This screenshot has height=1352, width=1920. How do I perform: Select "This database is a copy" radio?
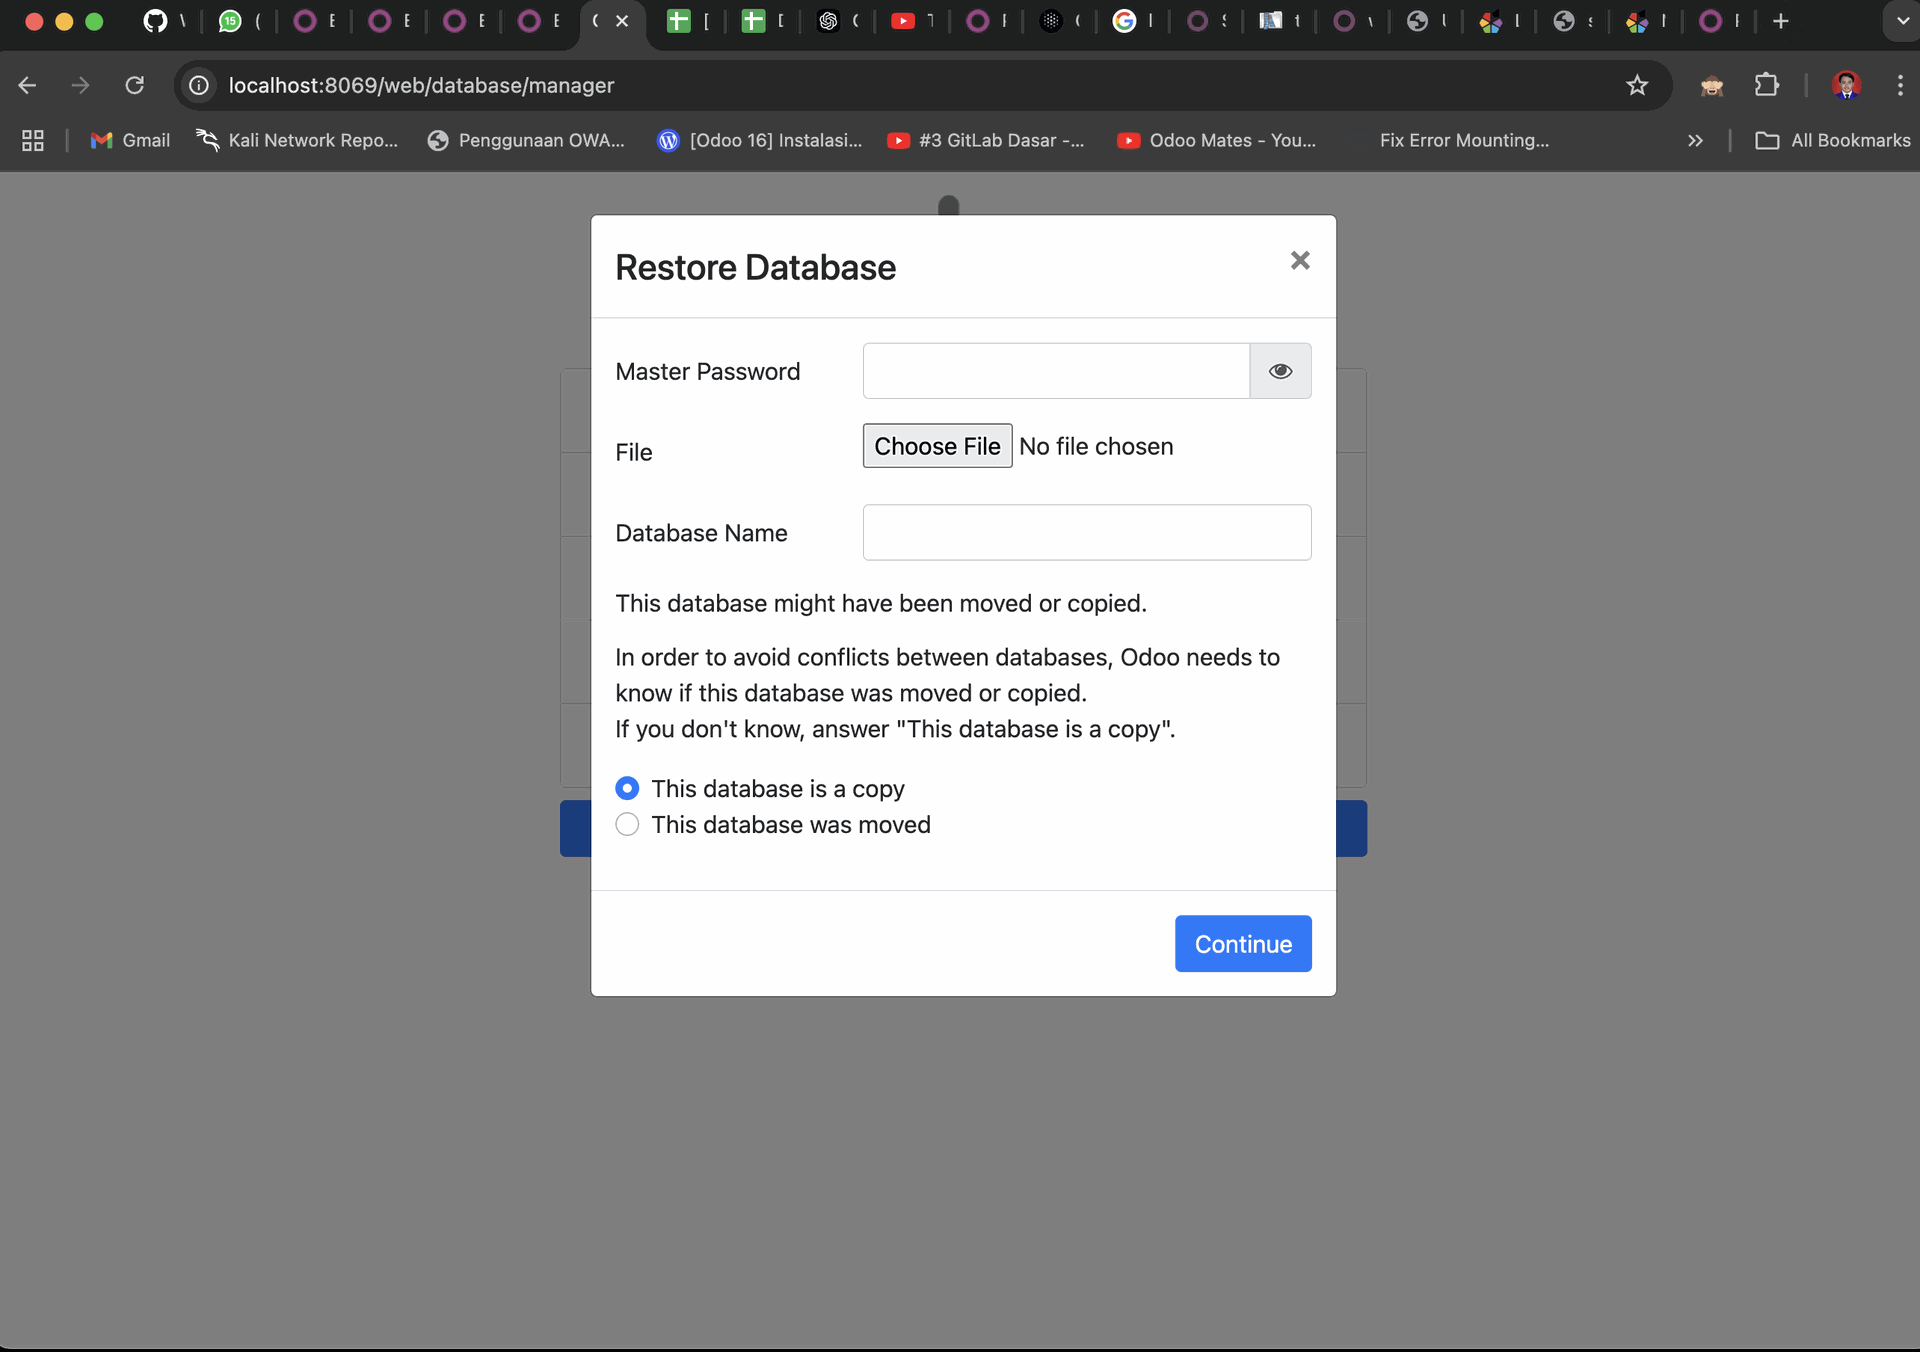point(627,789)
